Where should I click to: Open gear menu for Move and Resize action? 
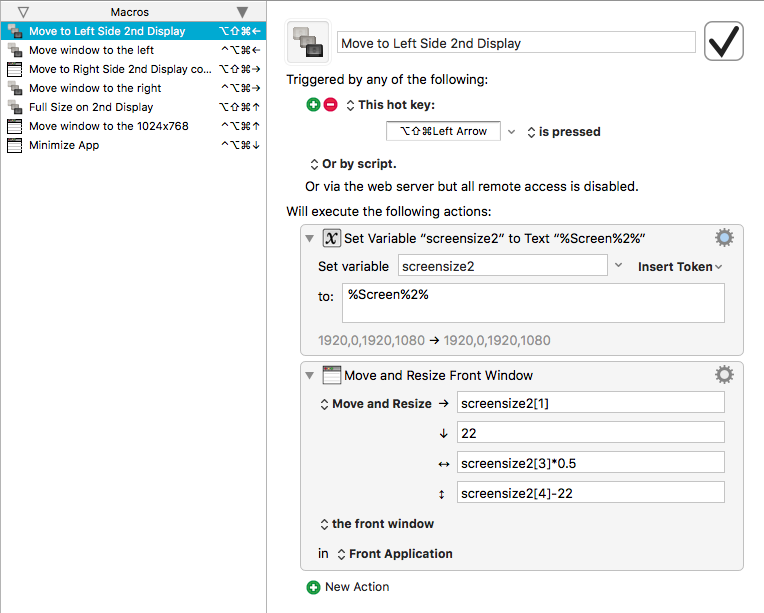pos(724,375)
